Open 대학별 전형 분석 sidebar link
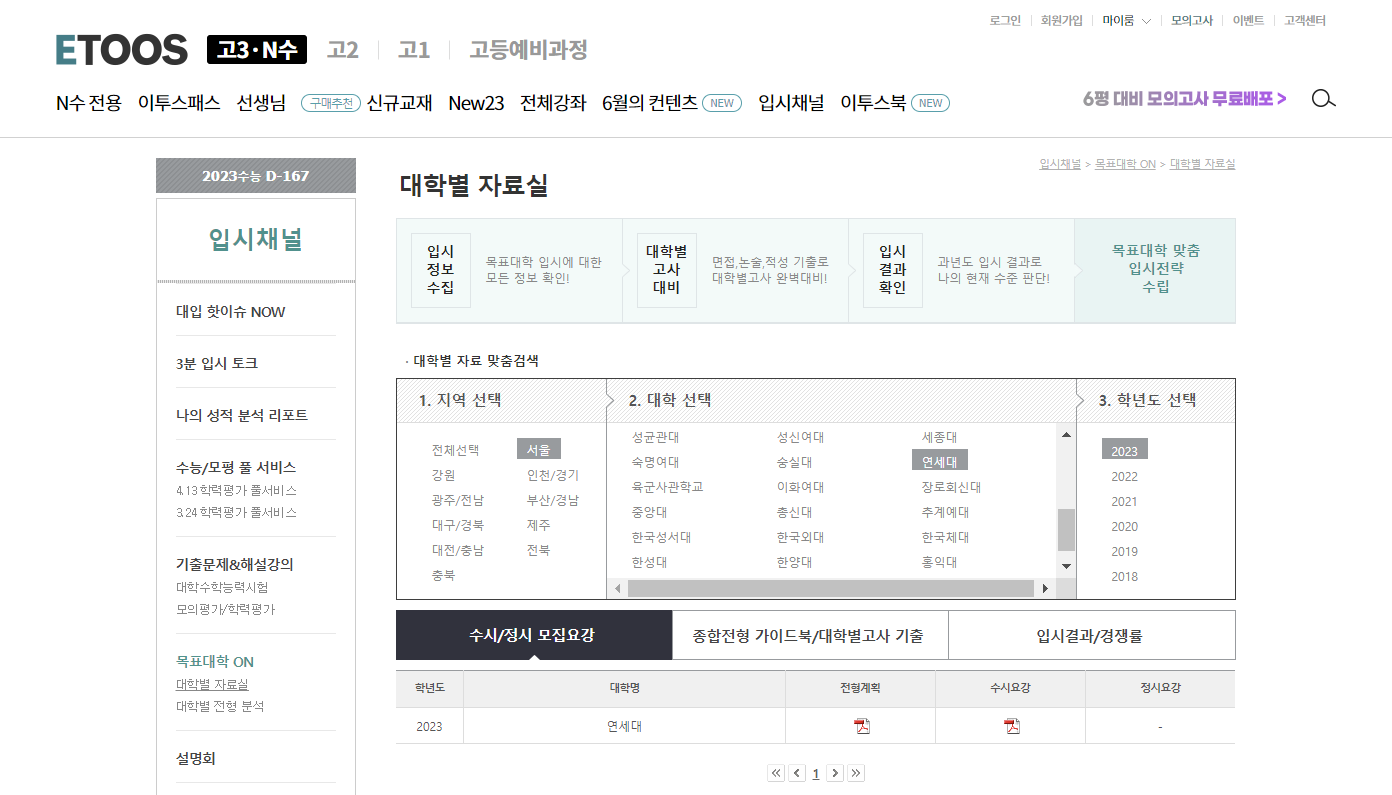The height and width of the screenshot is (795, 1392). [x=220, y=706]
